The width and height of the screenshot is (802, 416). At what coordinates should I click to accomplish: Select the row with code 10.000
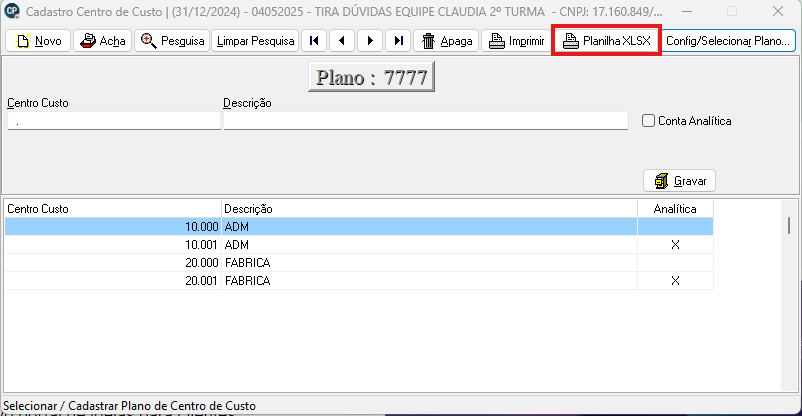tap(359, 227)
